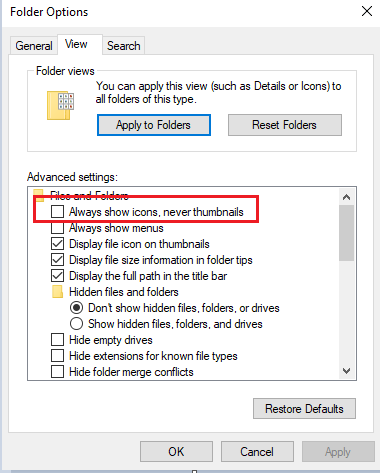Click the Advanced settings label text
380x473 pixels.
[72, 177]
